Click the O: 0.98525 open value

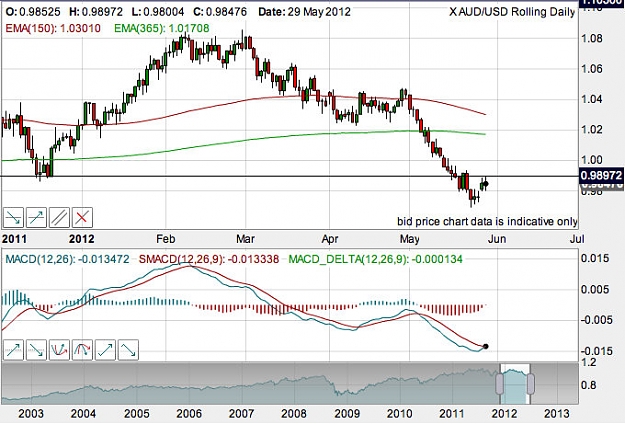(33, 12)
